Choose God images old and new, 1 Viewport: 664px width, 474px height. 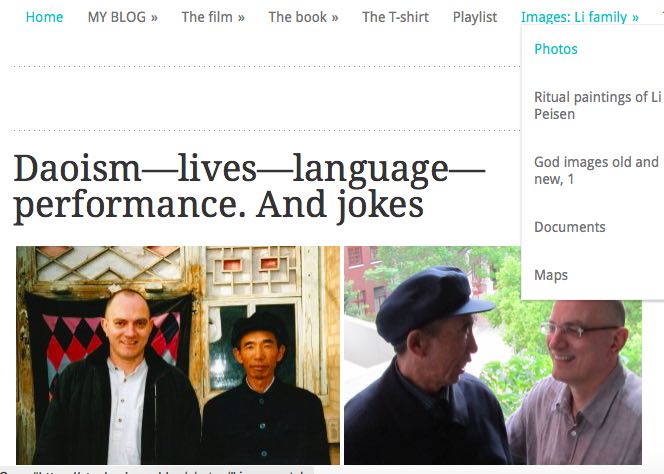pos(596,170)
